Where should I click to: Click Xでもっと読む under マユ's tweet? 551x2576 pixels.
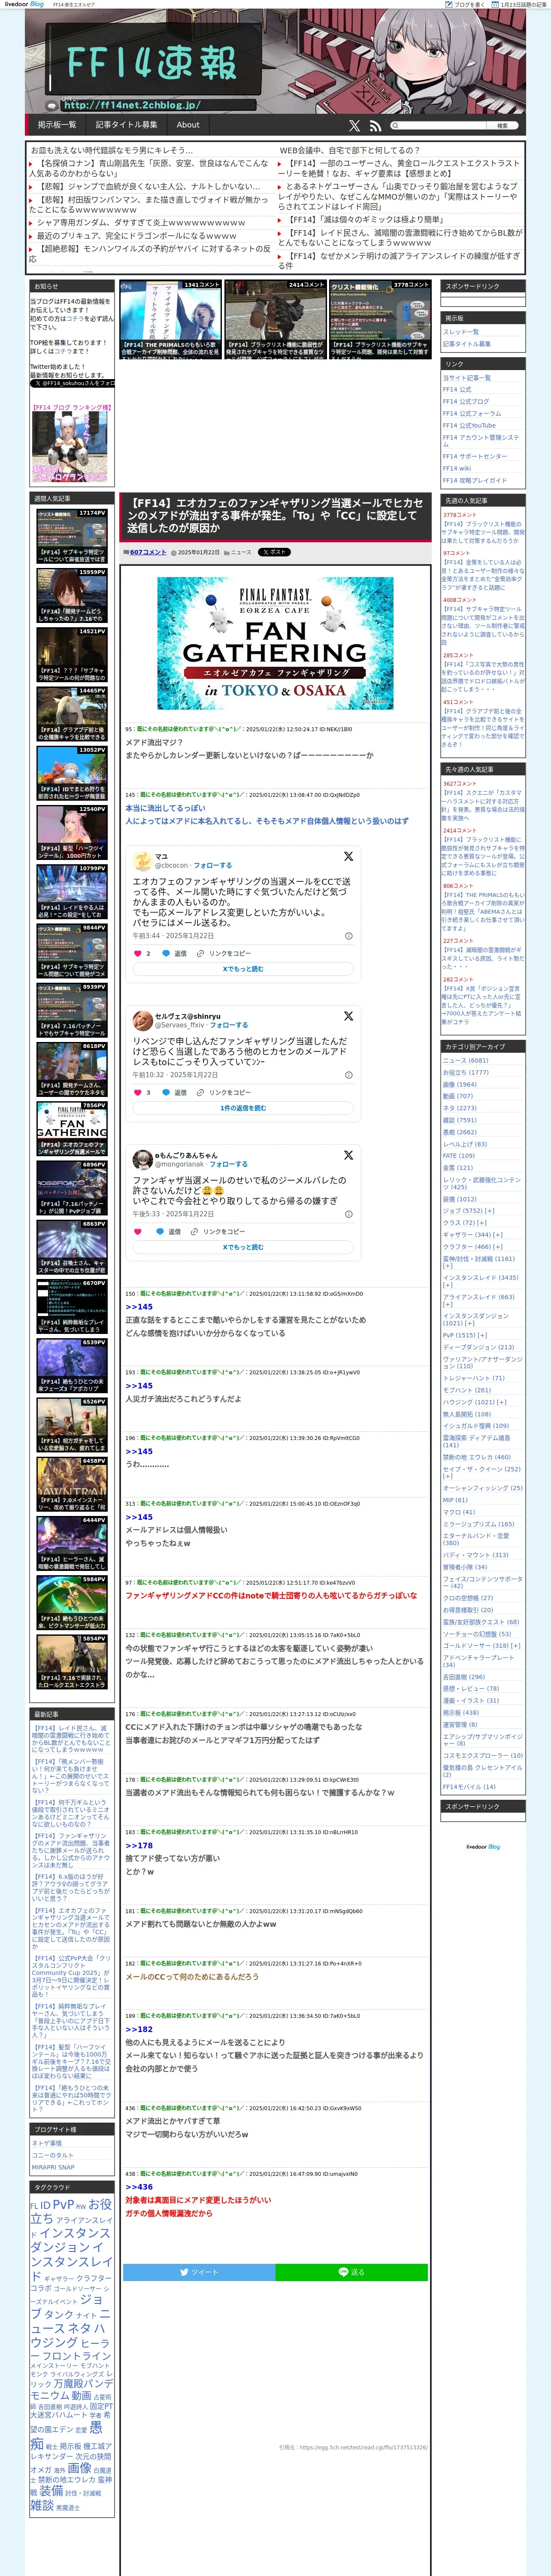243,969
